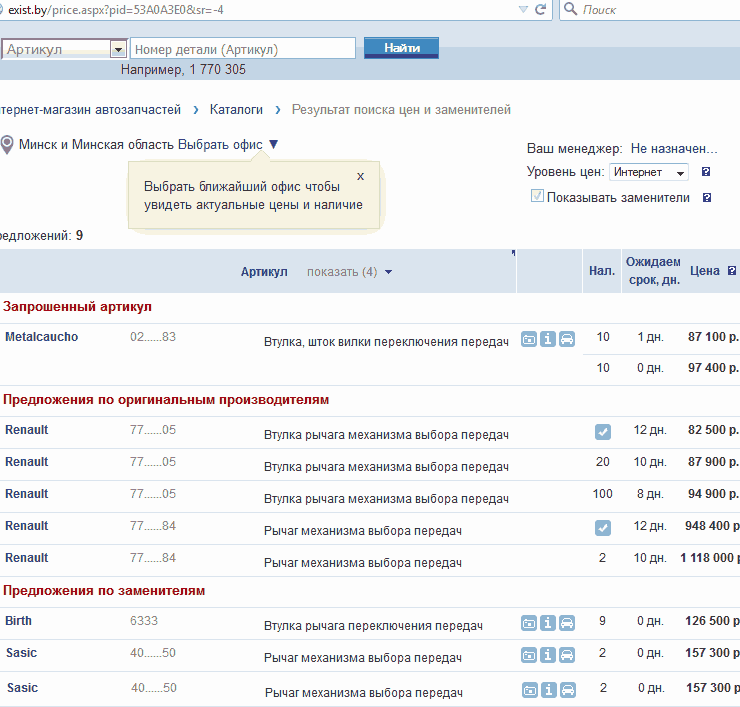Click the location pin beside Минск

(7, 144)
